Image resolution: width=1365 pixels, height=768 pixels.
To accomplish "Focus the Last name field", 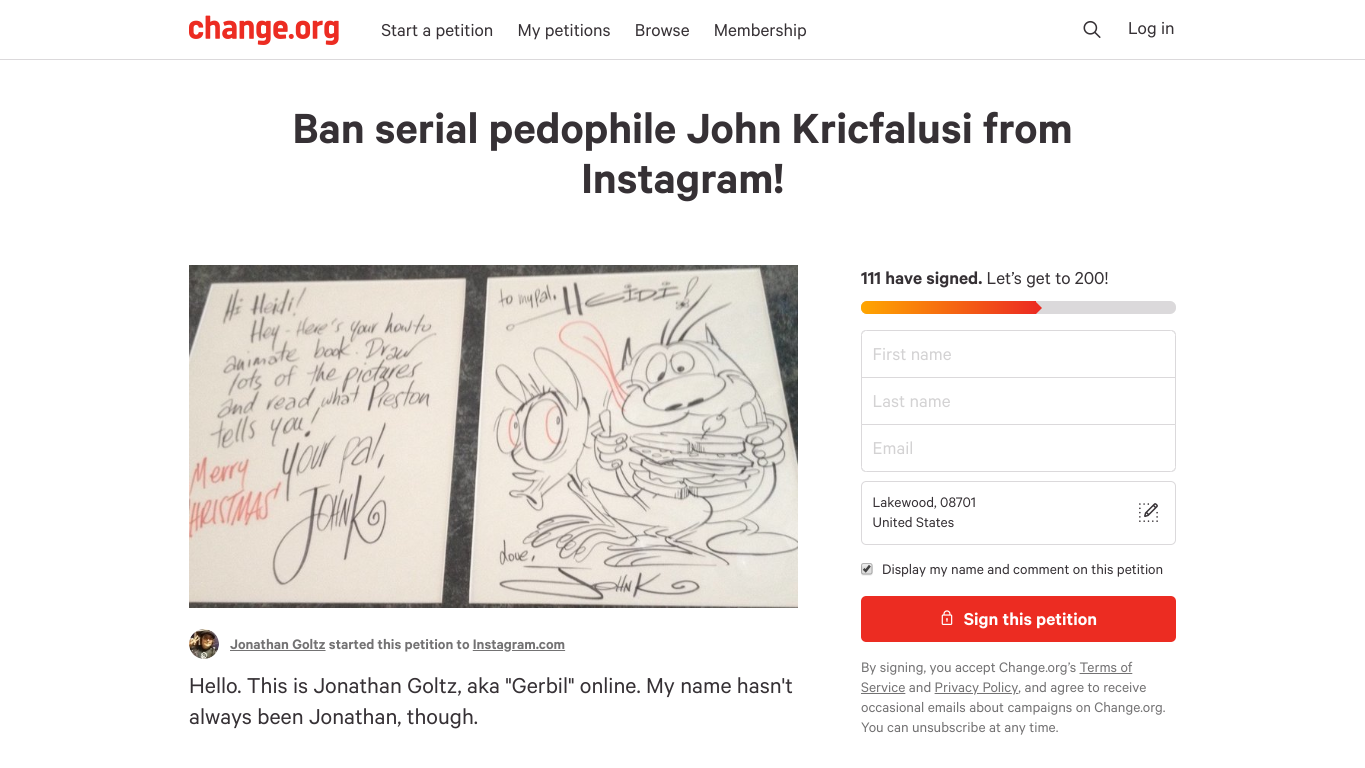I will click(1018, 401).
